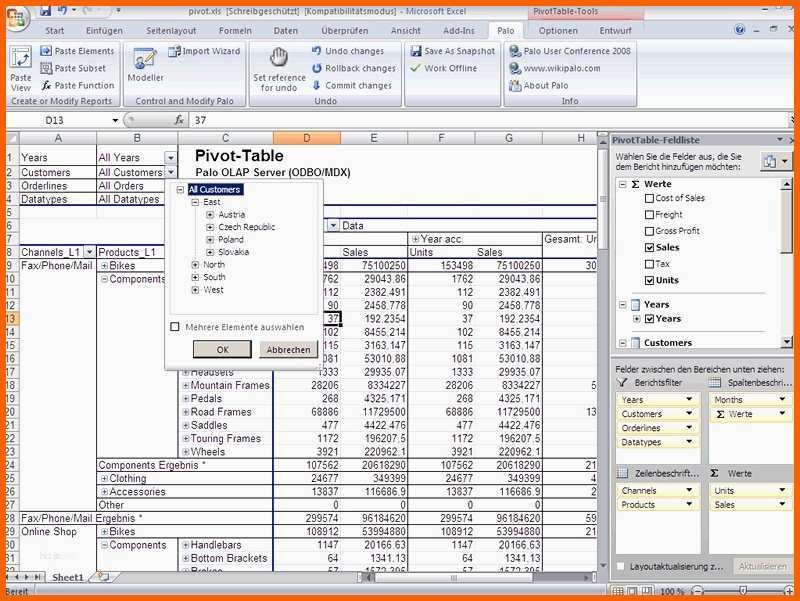The width and height of the screenshot is (800, 601).
Task: Click the Abbrechen button
Action: pos(288,350)
